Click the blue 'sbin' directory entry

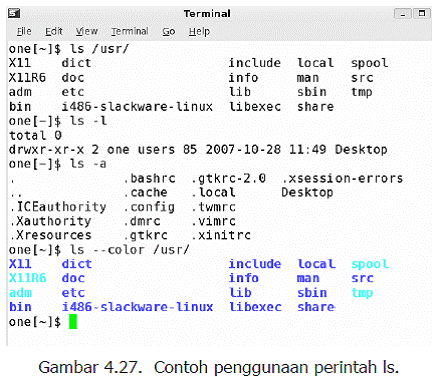[312, 293]
